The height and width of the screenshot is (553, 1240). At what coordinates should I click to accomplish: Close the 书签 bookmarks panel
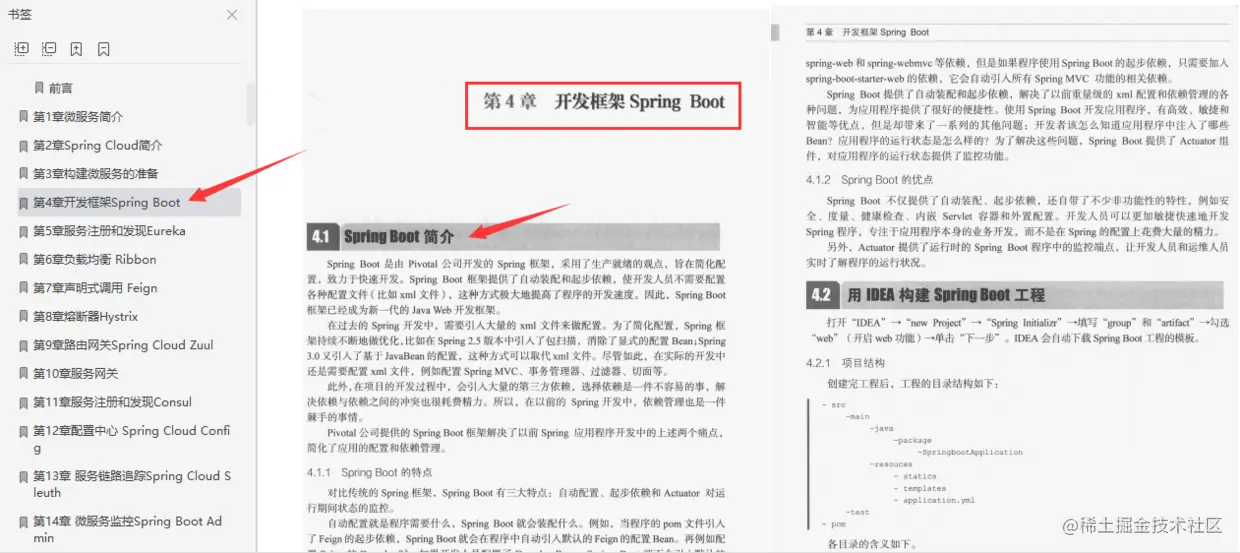tap(232, 15)
